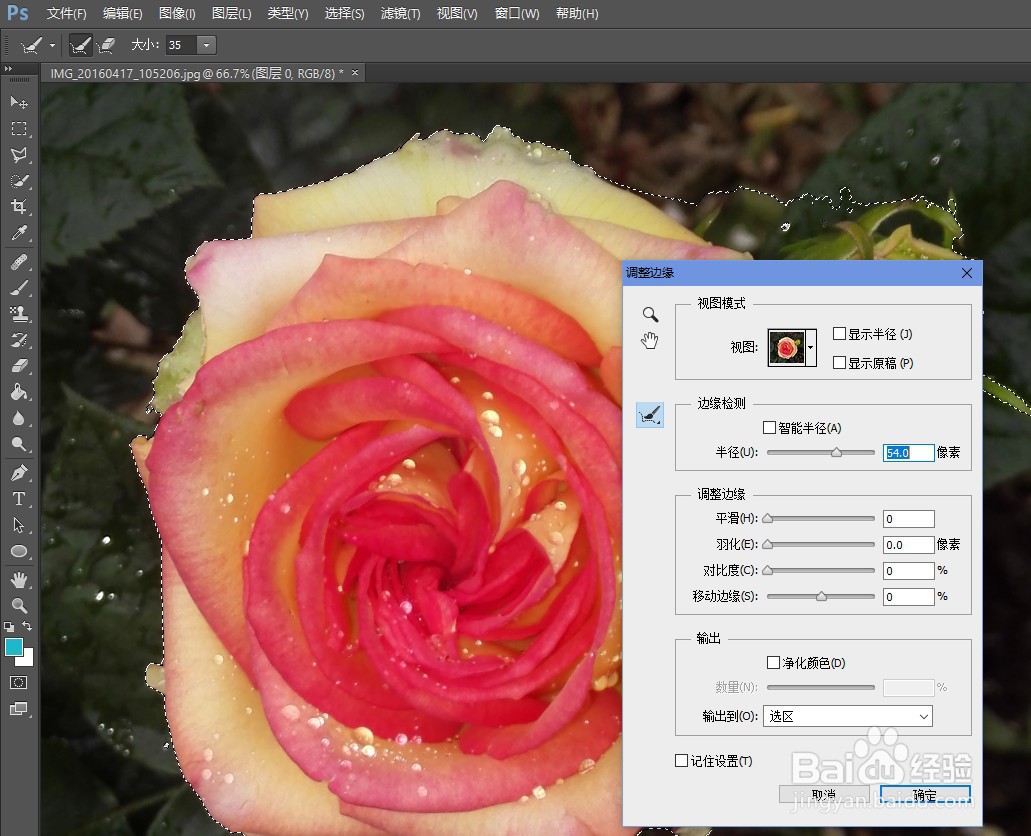Select the Eyedropper tool

point(19,233)
